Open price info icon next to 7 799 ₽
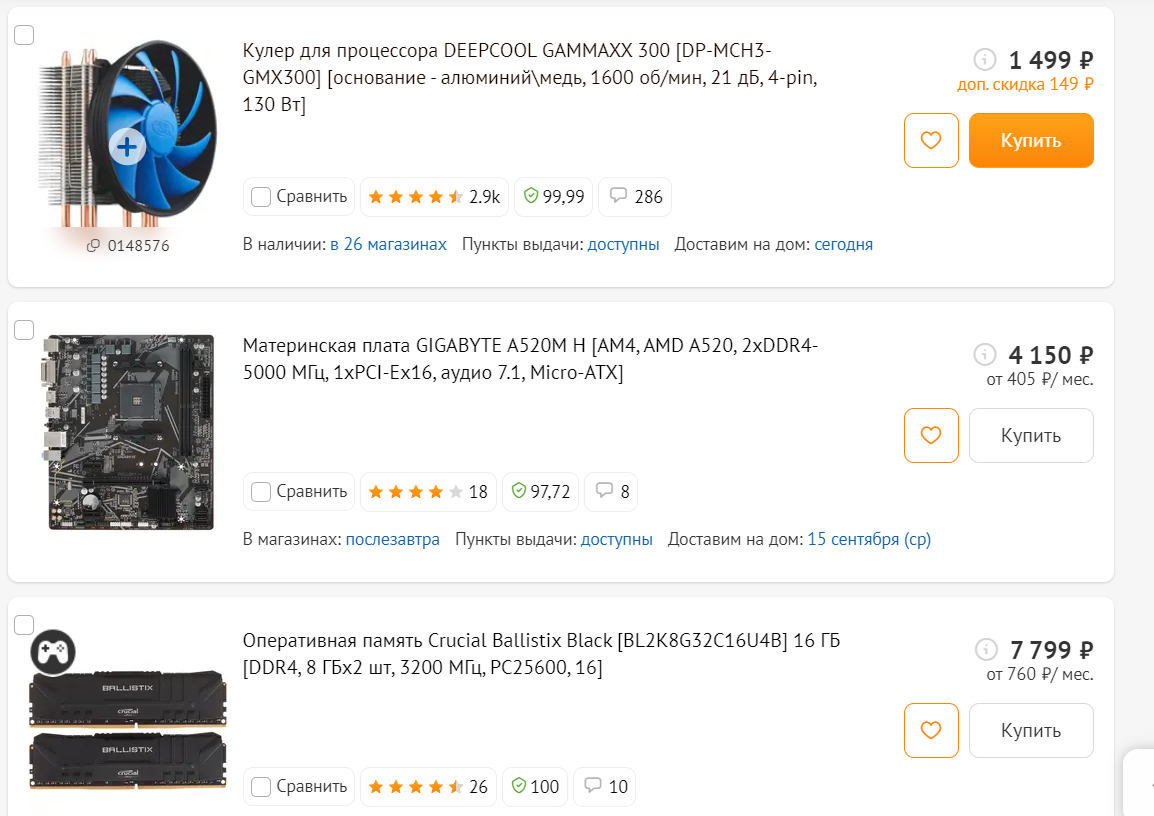The height and width of the screenshot is (816, 1154). [x=986, y=649]
